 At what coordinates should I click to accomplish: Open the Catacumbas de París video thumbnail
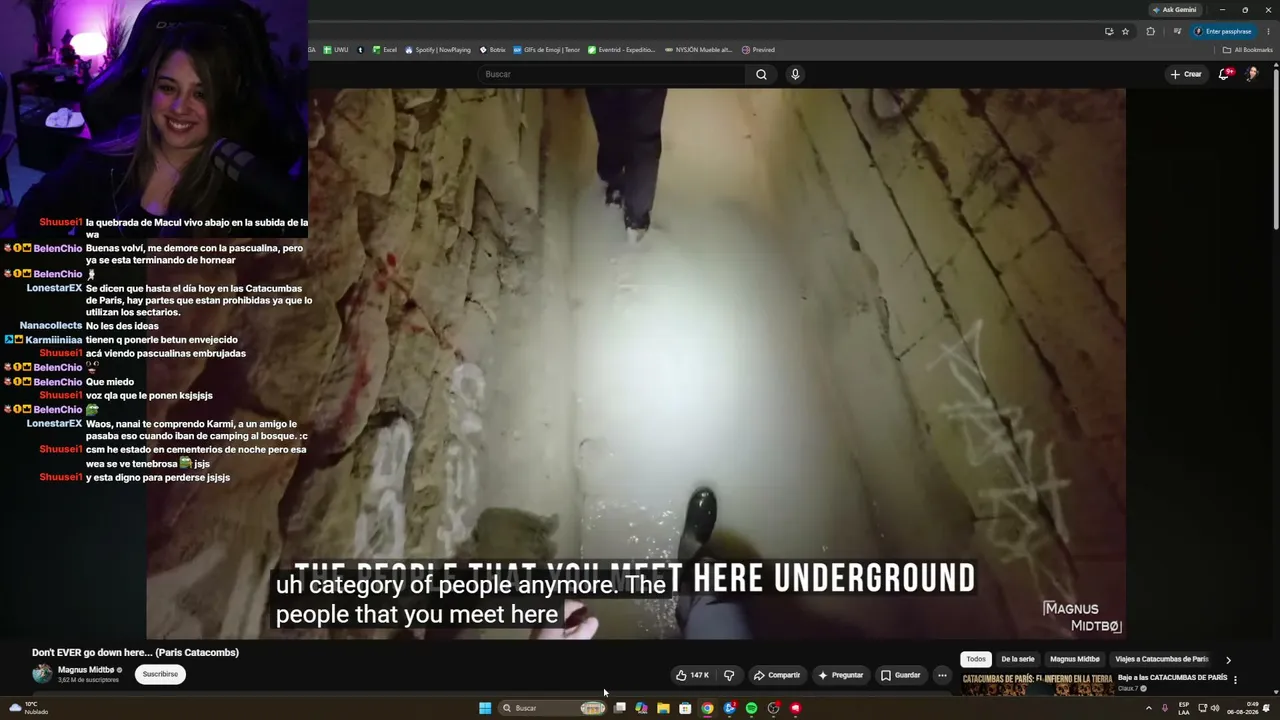[1037, 683]
